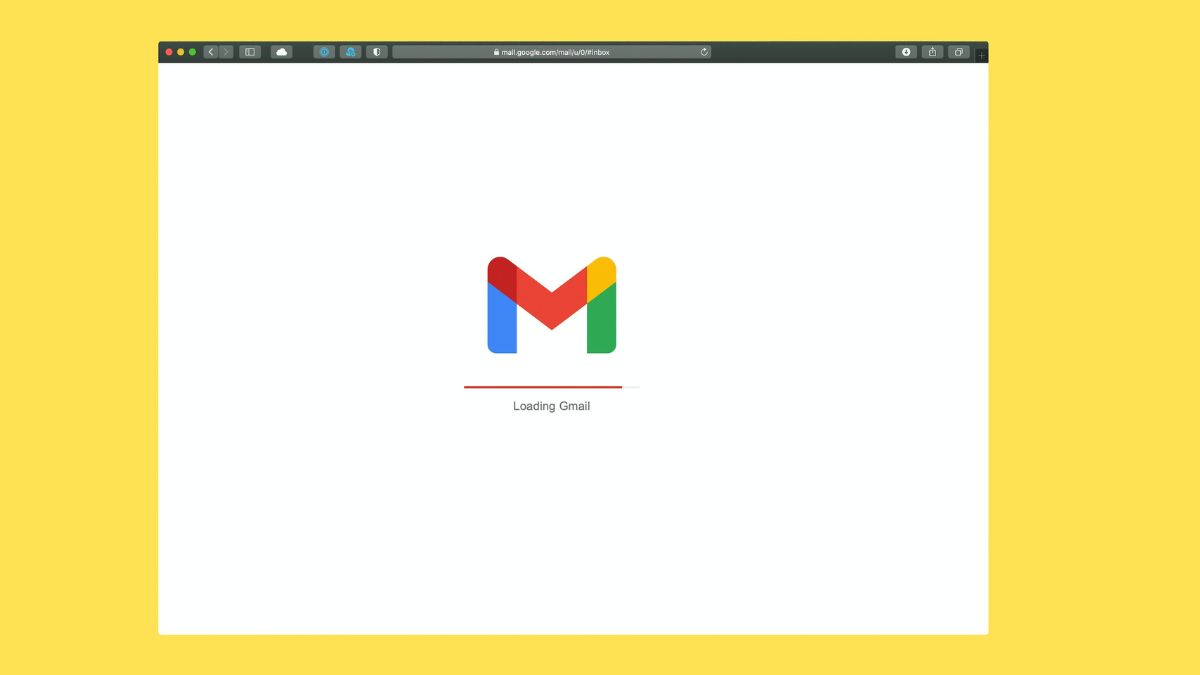Click the Gmail M logo

pos(551,305)
